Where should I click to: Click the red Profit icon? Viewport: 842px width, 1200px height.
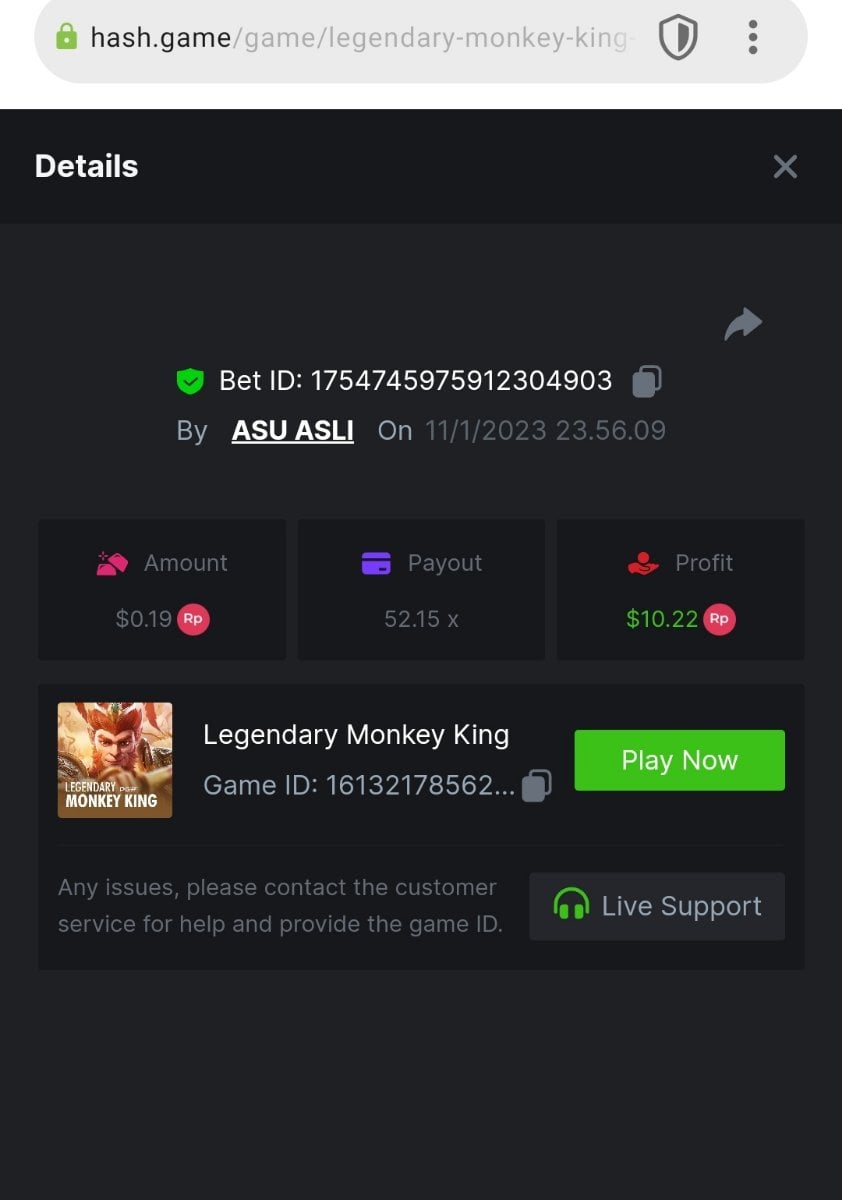643,564
